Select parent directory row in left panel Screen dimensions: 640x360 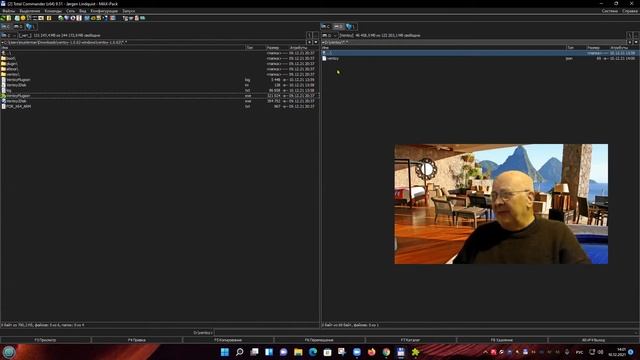tap(160, 53)
